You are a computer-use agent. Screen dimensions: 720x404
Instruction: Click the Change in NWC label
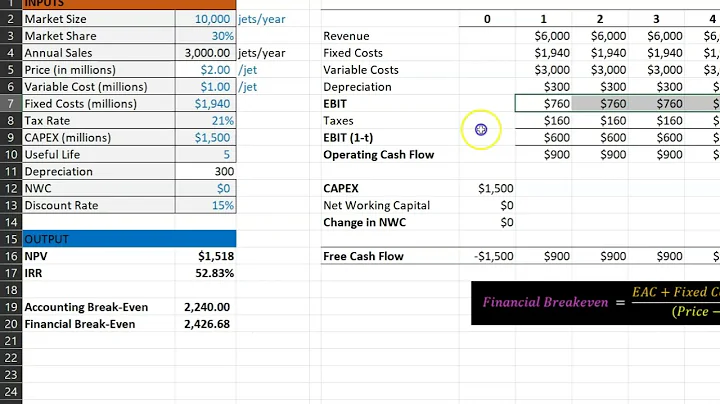(x=365, y=223)
